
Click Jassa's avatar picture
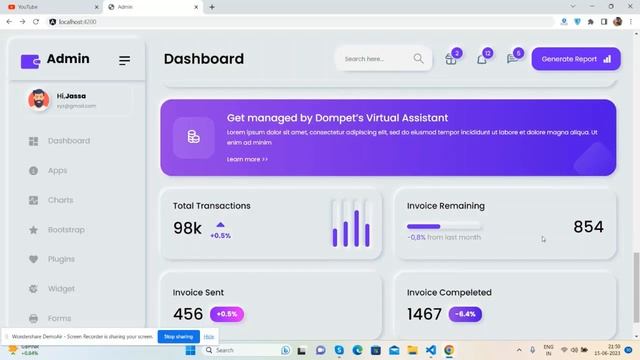(39, 100)
